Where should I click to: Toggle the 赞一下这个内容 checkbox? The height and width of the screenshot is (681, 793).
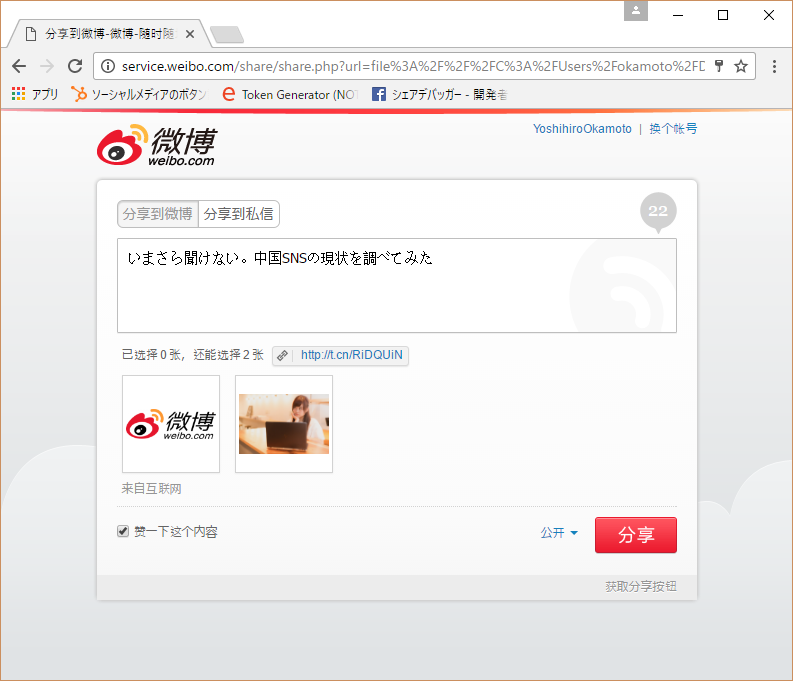tap(123, 531)
